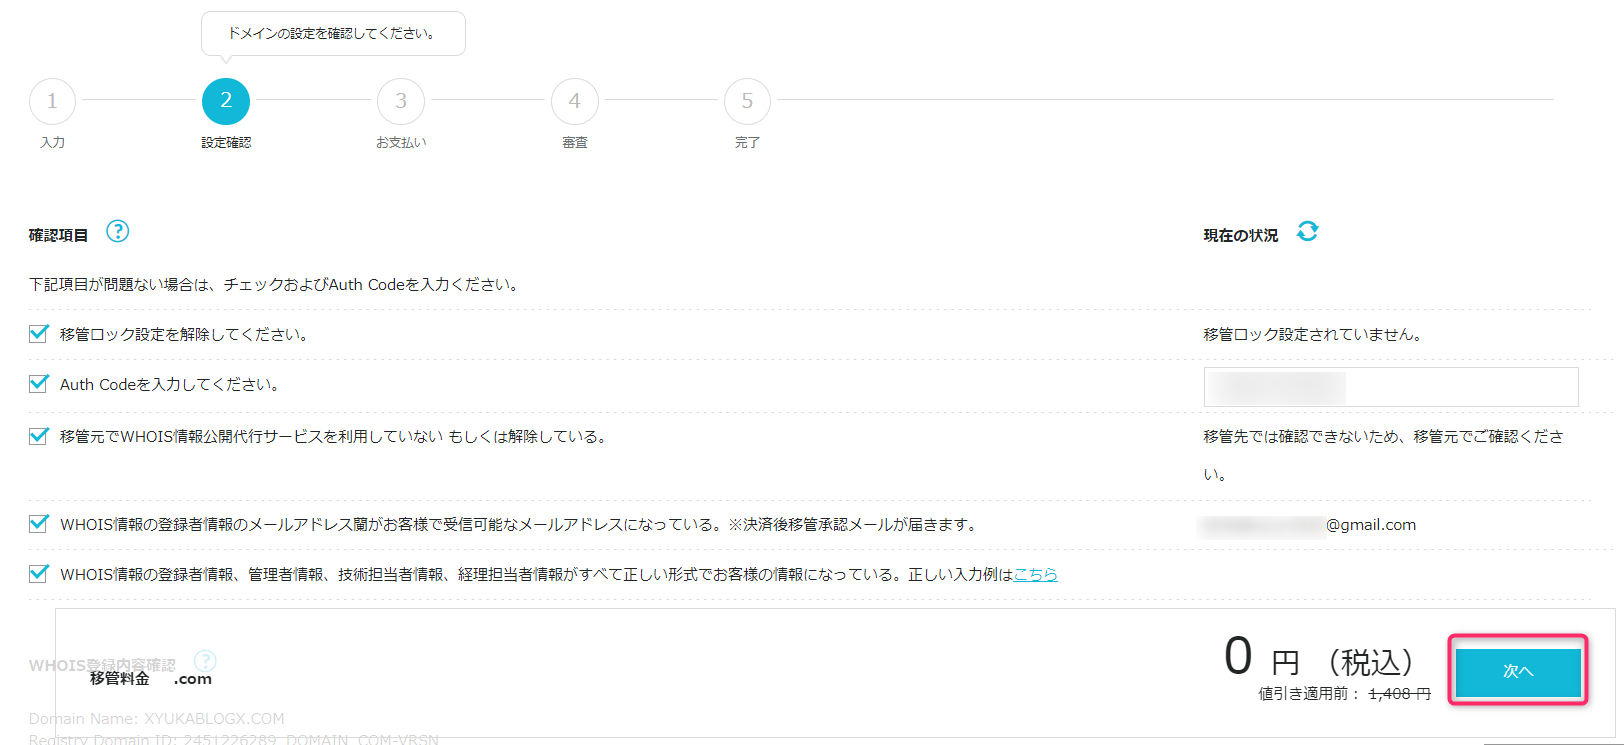Click the help icon next to WHOIS登録内容確認

205,661
